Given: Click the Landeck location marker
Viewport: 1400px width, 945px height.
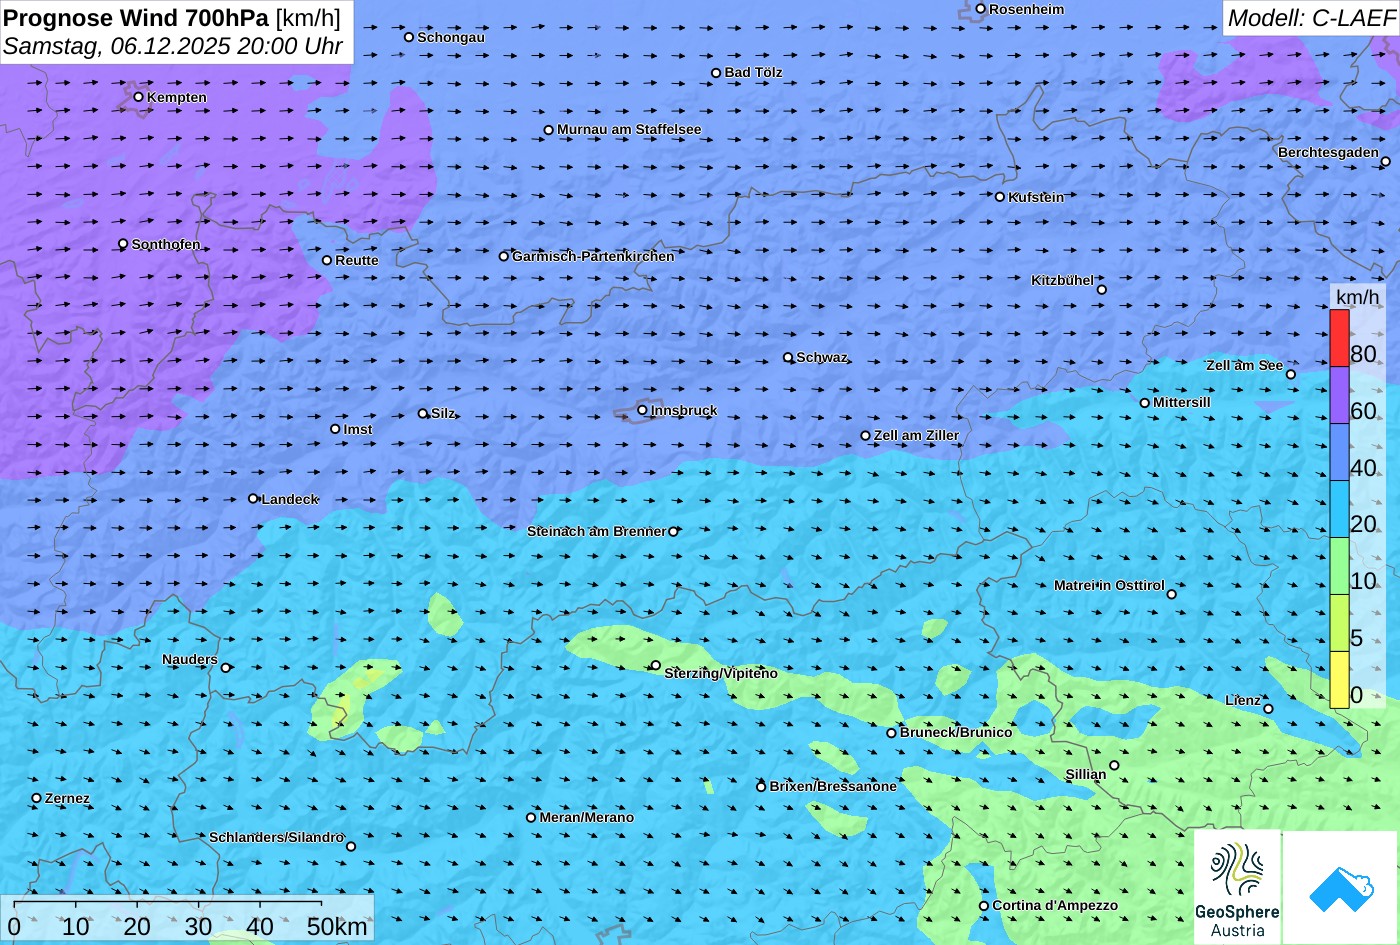Looking at the screenshot, I should (253, 498).
